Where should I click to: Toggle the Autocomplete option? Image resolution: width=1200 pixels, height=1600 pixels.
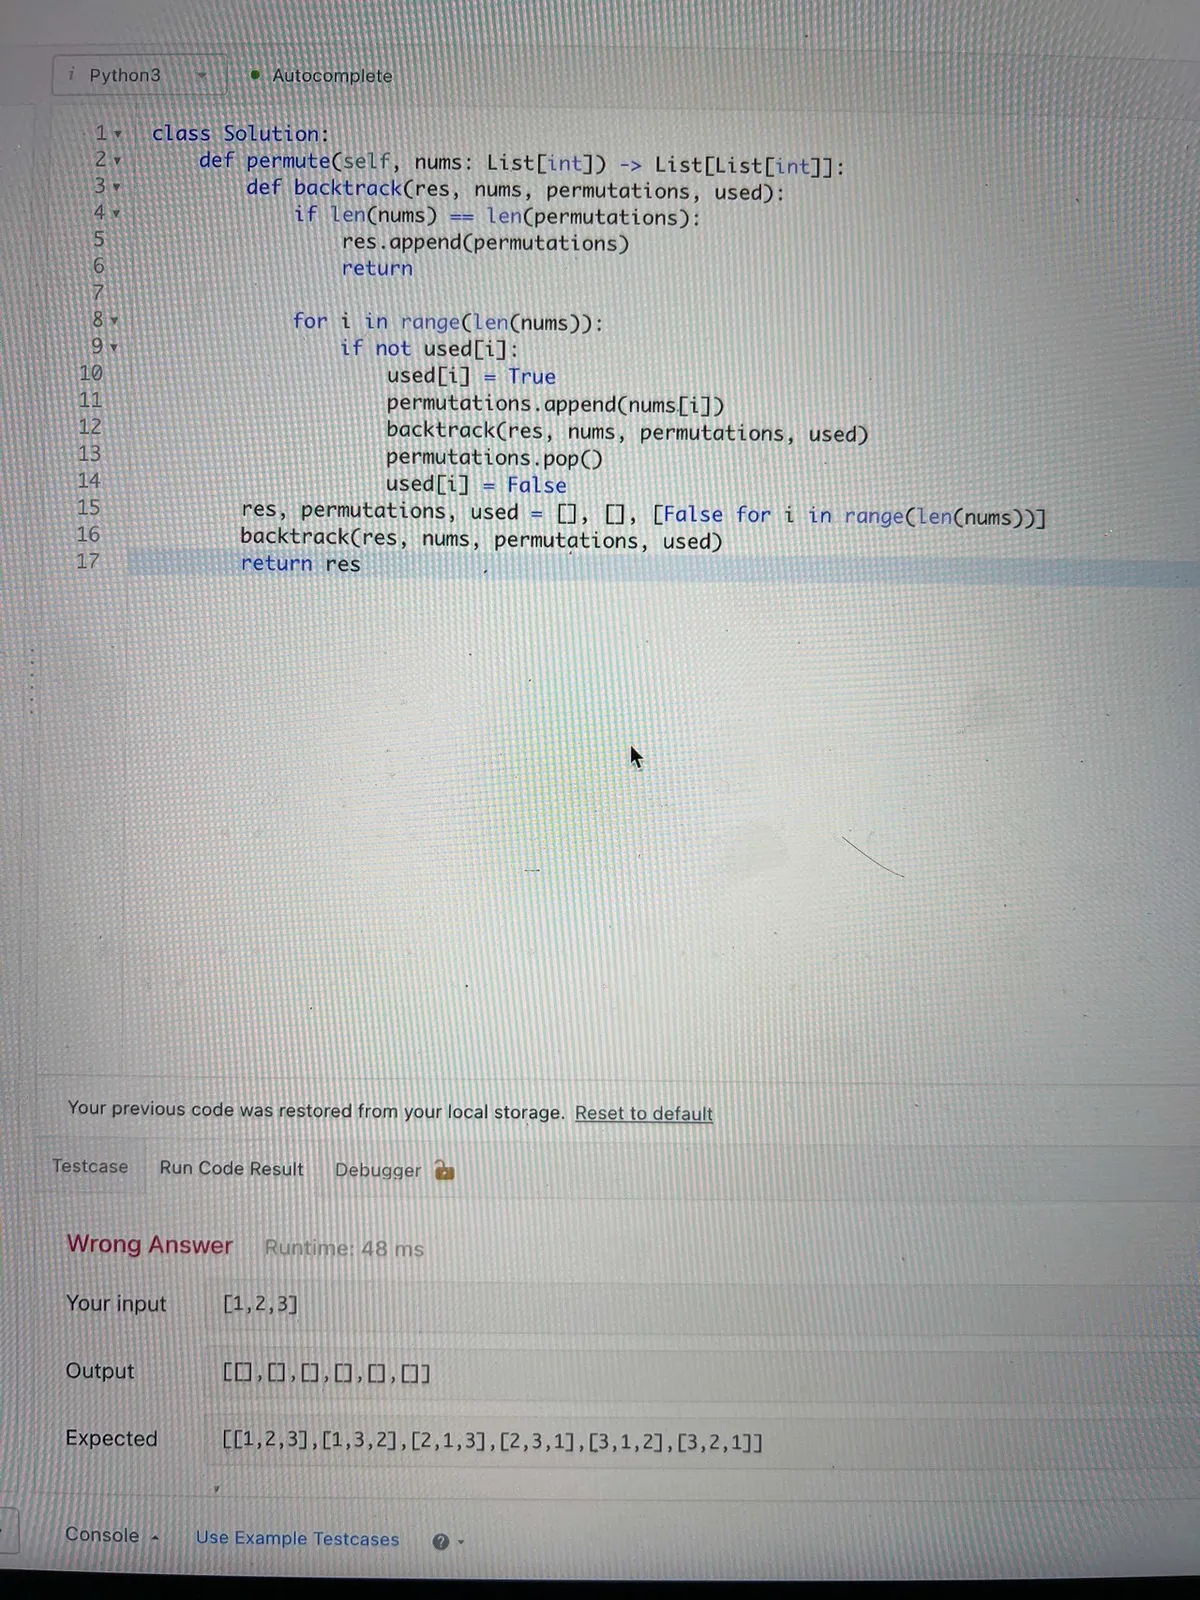322,76
